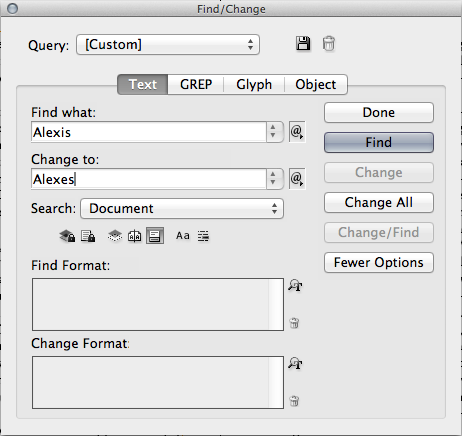Click the Find button
Viewport: 462px width, 436px height.
tap(379, 142)
